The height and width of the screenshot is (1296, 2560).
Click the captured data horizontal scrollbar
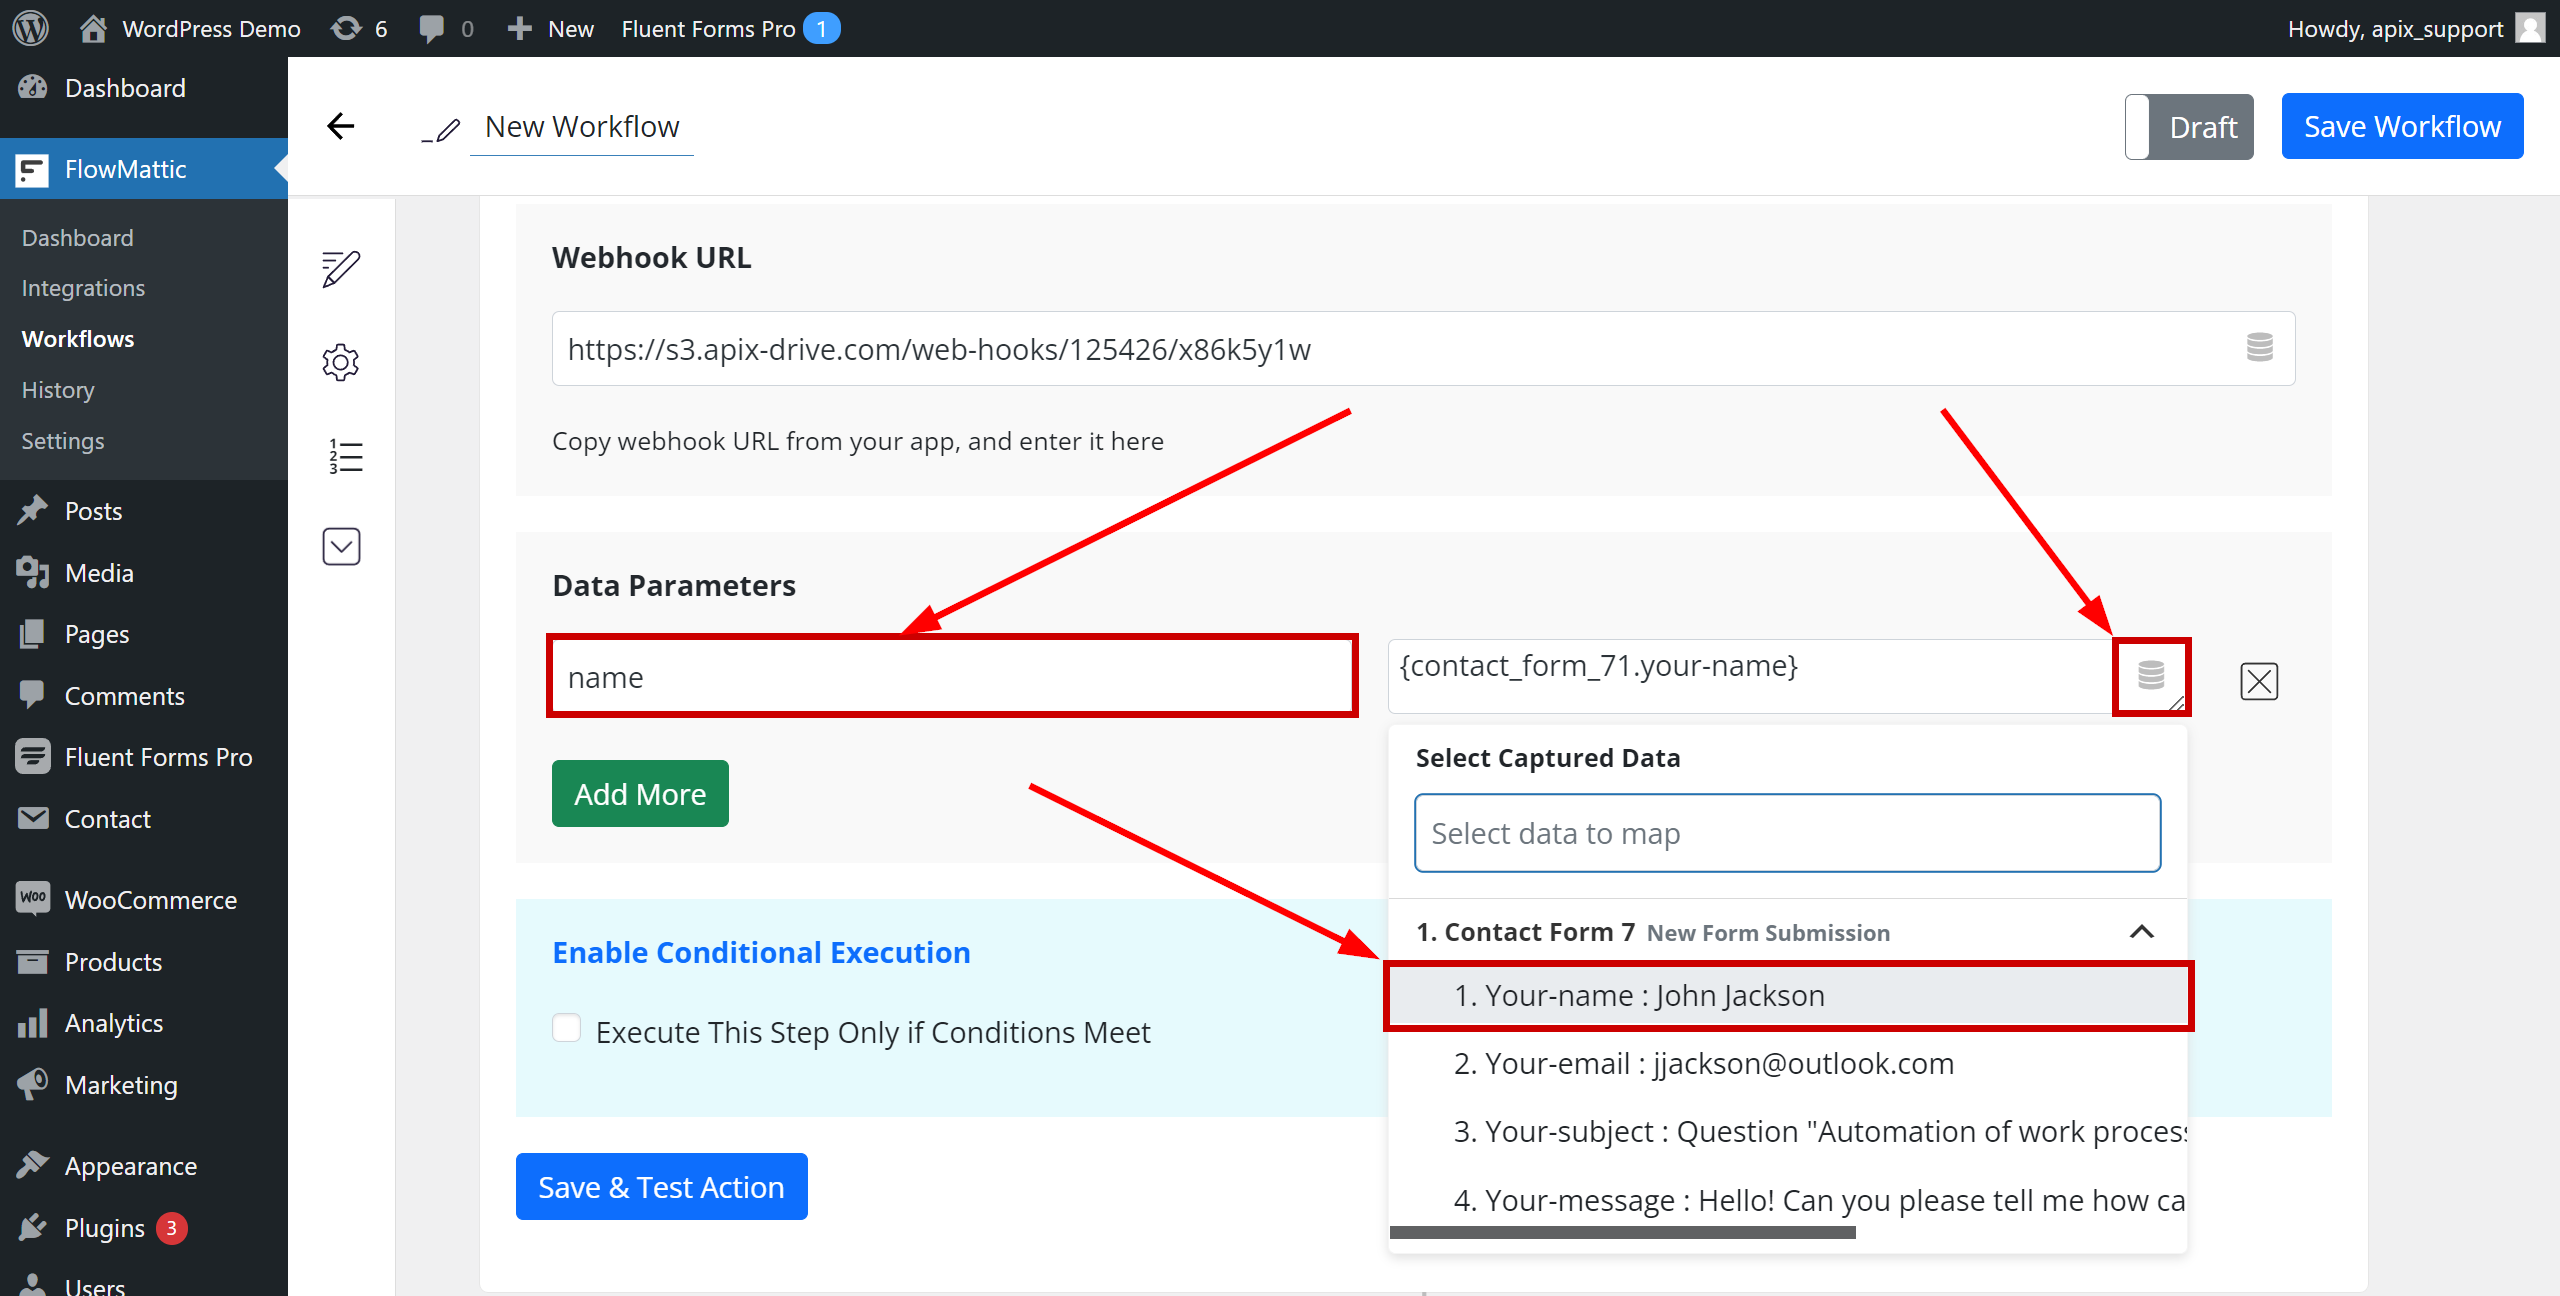coord(1622,1233)
